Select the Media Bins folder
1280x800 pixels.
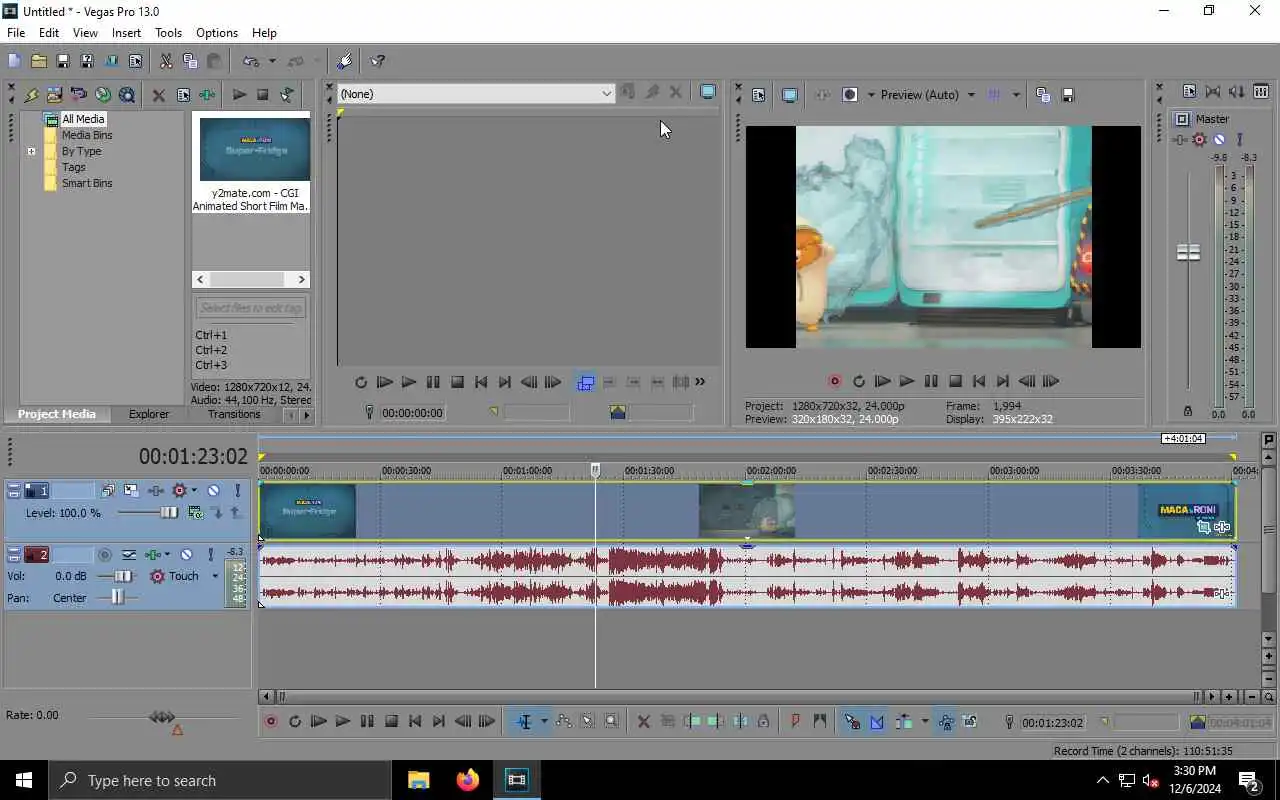pos(86,135)
